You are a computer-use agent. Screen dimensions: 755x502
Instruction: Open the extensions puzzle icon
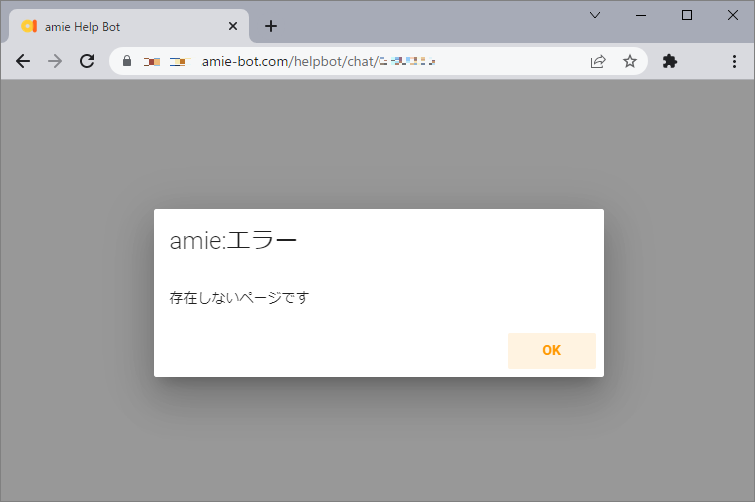(670, 61)
